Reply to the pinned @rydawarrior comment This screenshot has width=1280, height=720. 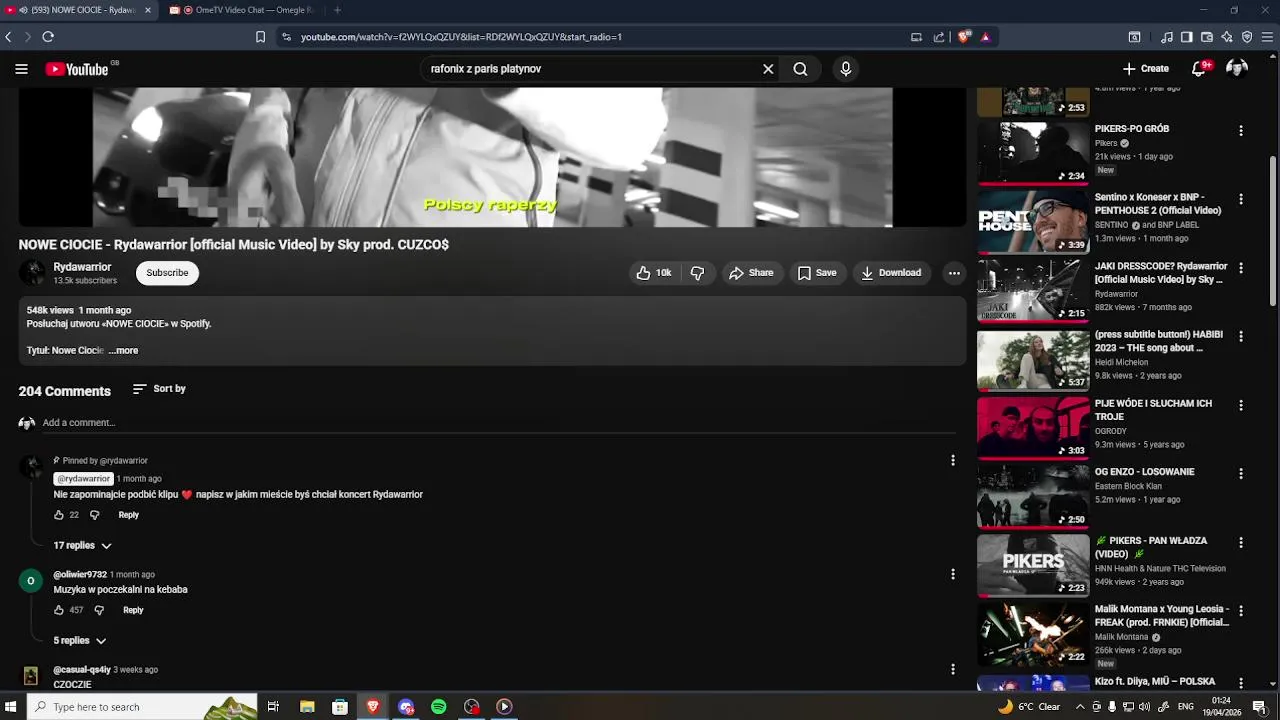(x=129, y=515)
